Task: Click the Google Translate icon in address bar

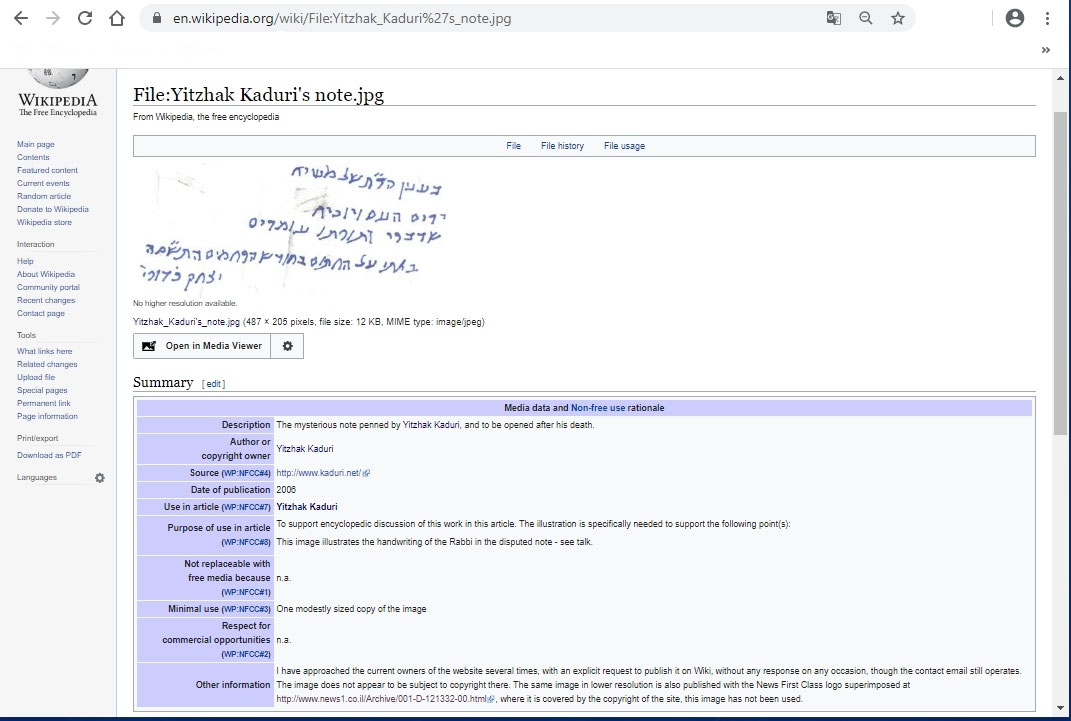Action: tap(833, 17)
